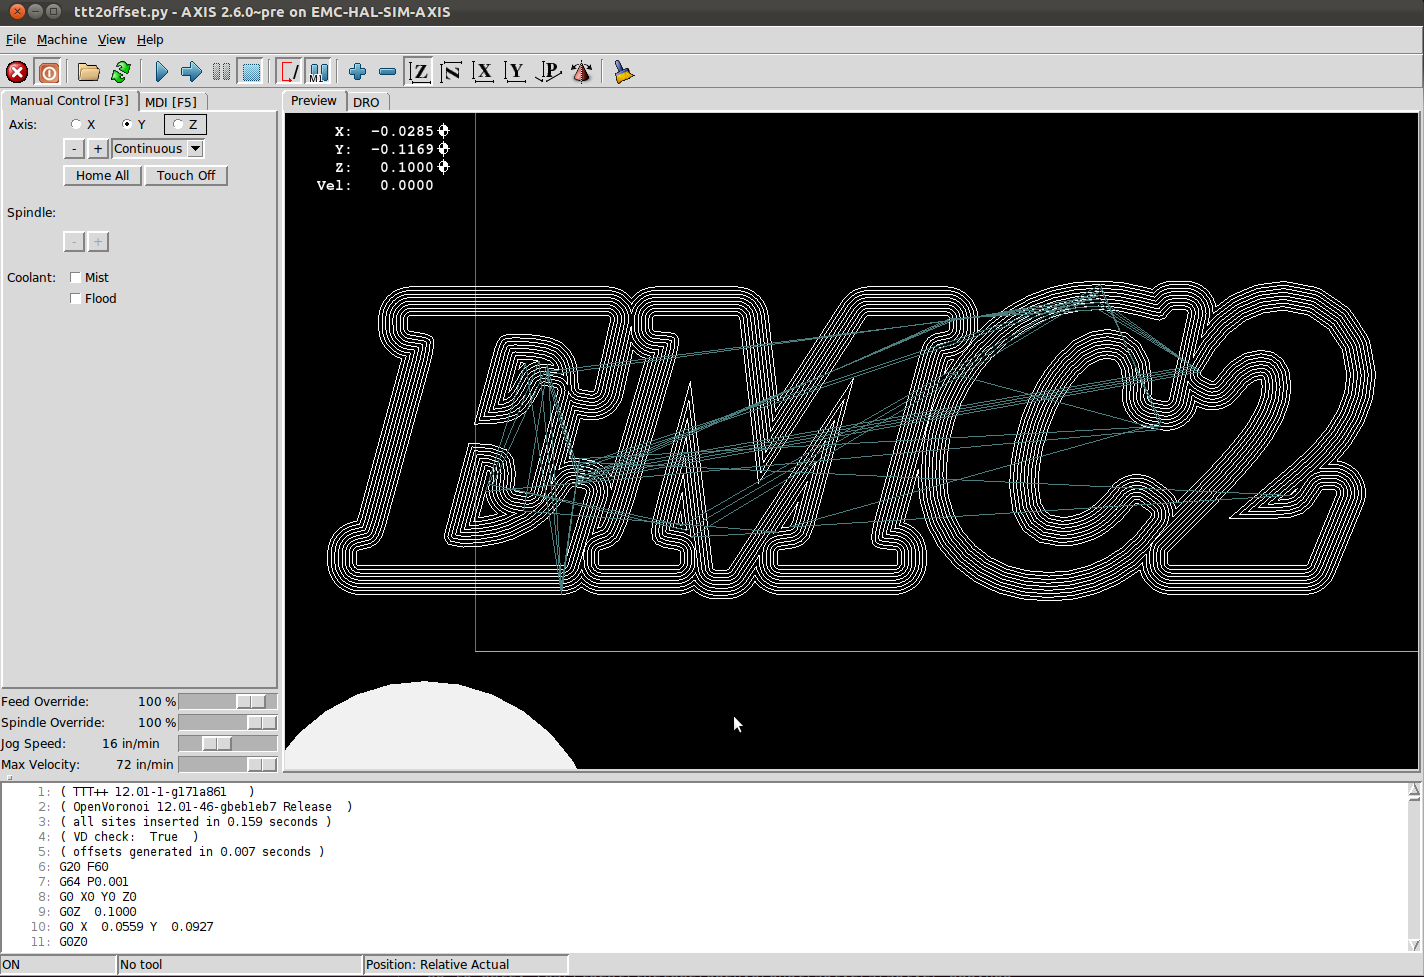The image size is (1424, 977).
Task: Select the Y axis radio button
Action: (127, 124)
